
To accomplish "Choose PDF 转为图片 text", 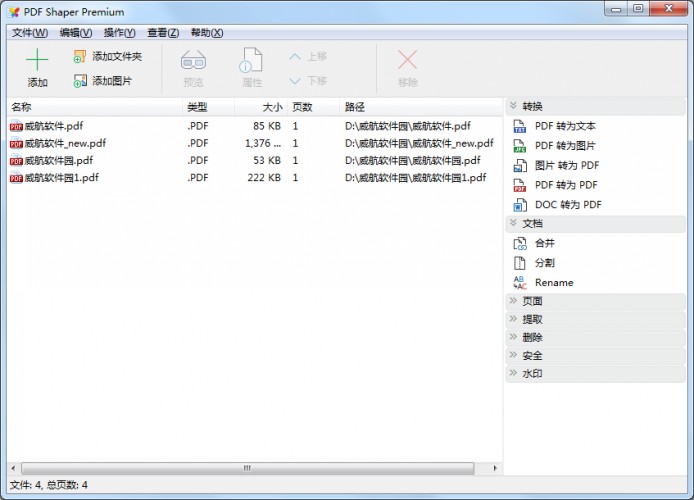I will point(565,146).
